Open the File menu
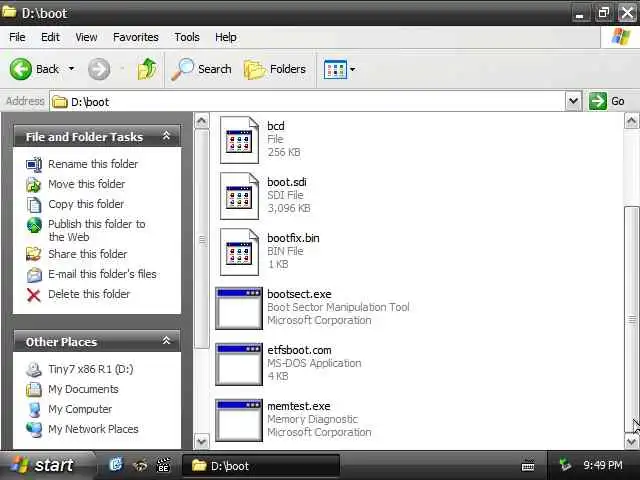640x480 pixels. (x=17, y=37)
